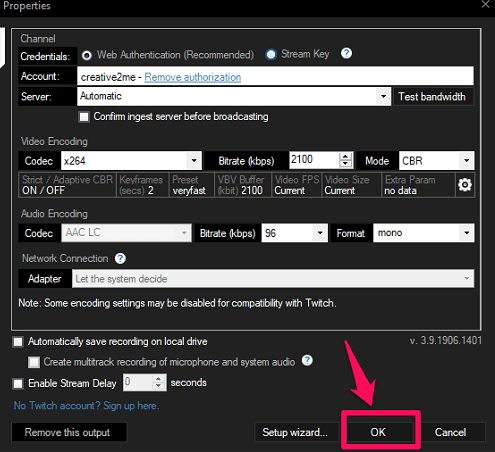Open the audio Bitrate dropdown showing 96
Image resolution: width=495 pixels, height=452 pixels.
[294, 233]
